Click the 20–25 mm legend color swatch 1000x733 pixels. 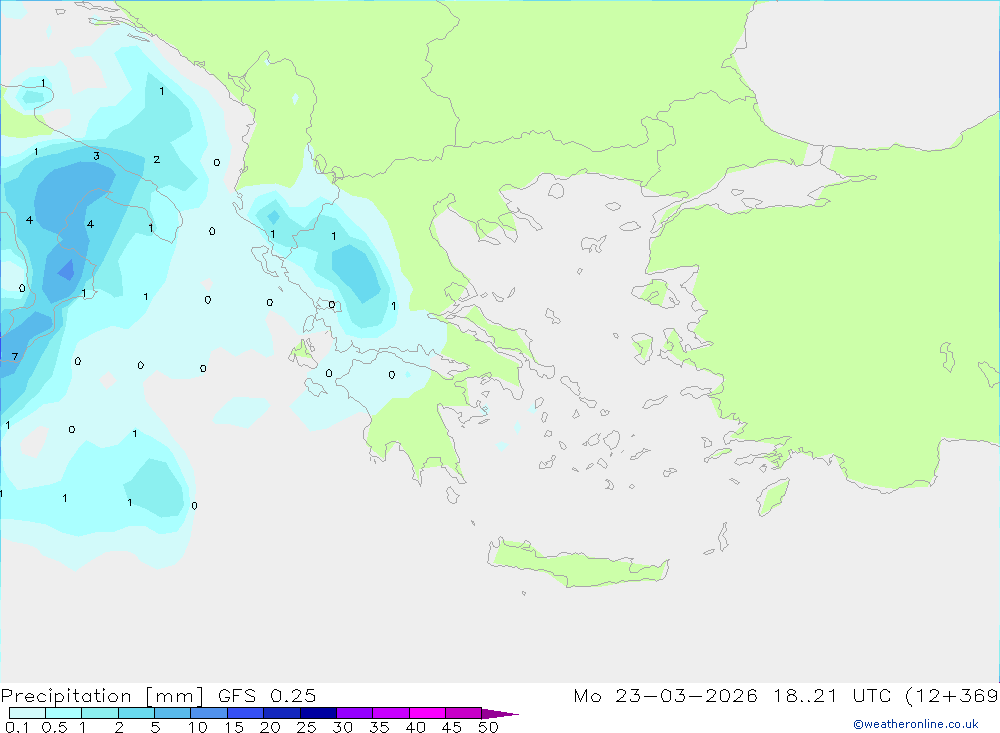click(282, 713)
